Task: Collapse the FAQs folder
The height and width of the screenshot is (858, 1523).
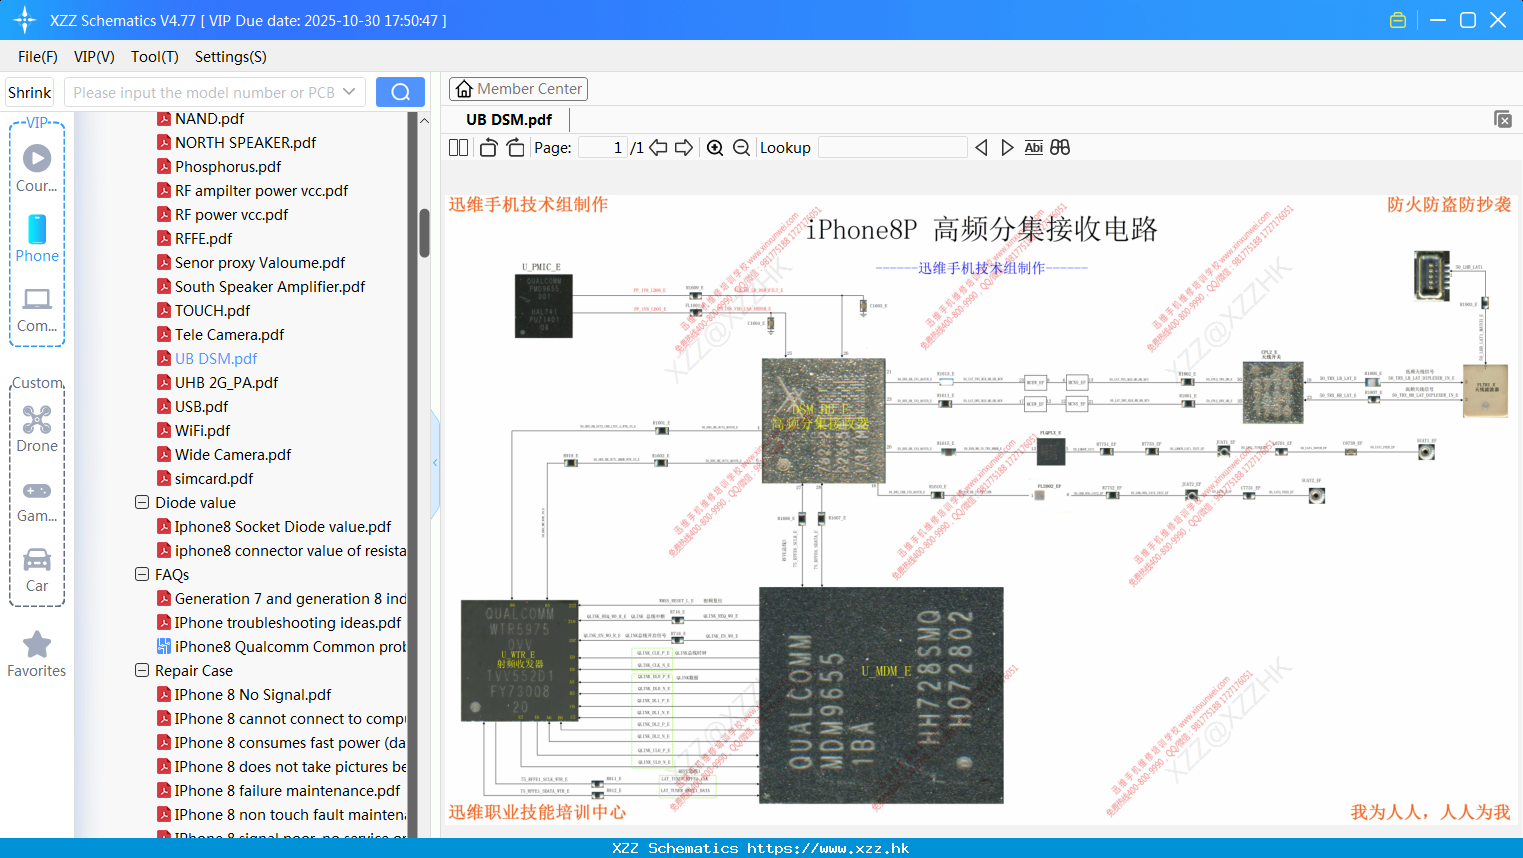Action: point(142,574)
